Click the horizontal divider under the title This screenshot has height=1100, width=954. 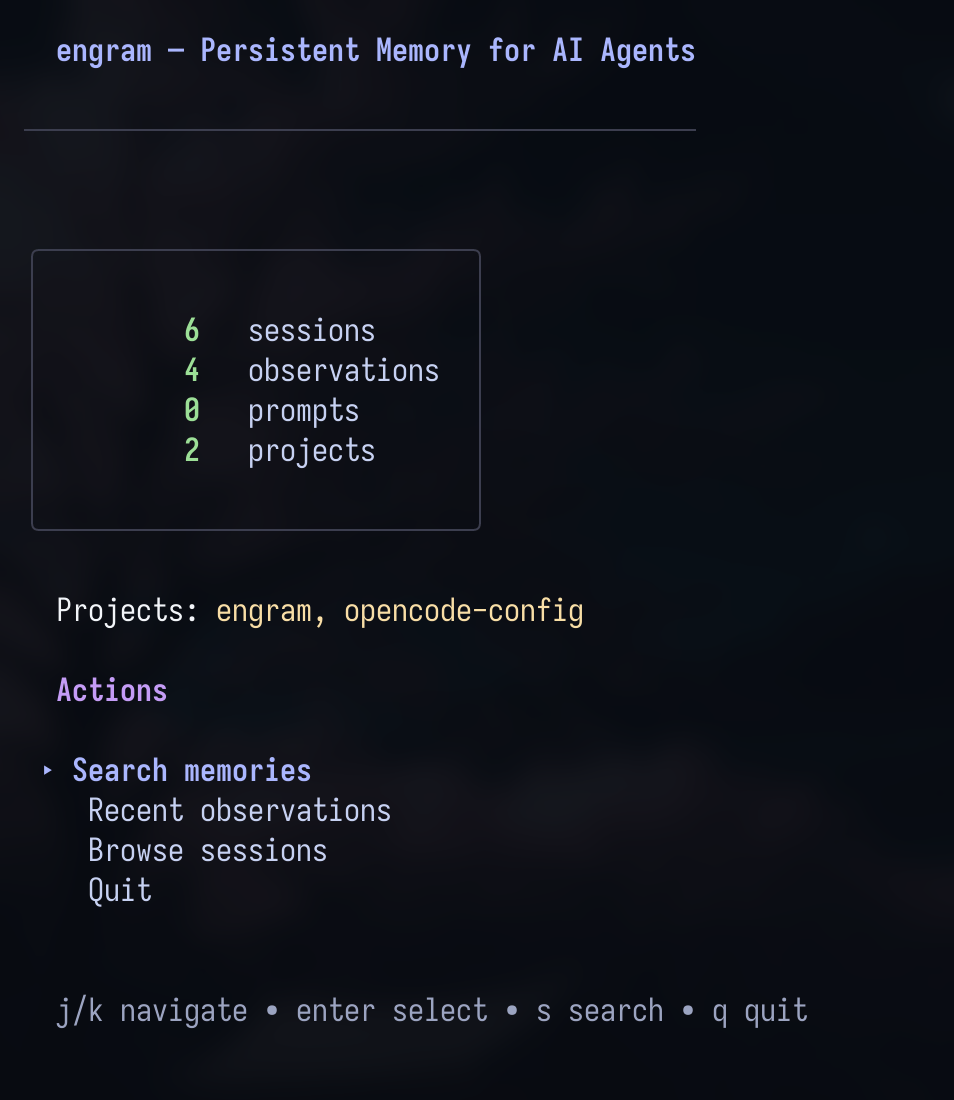tap(359, 130)
